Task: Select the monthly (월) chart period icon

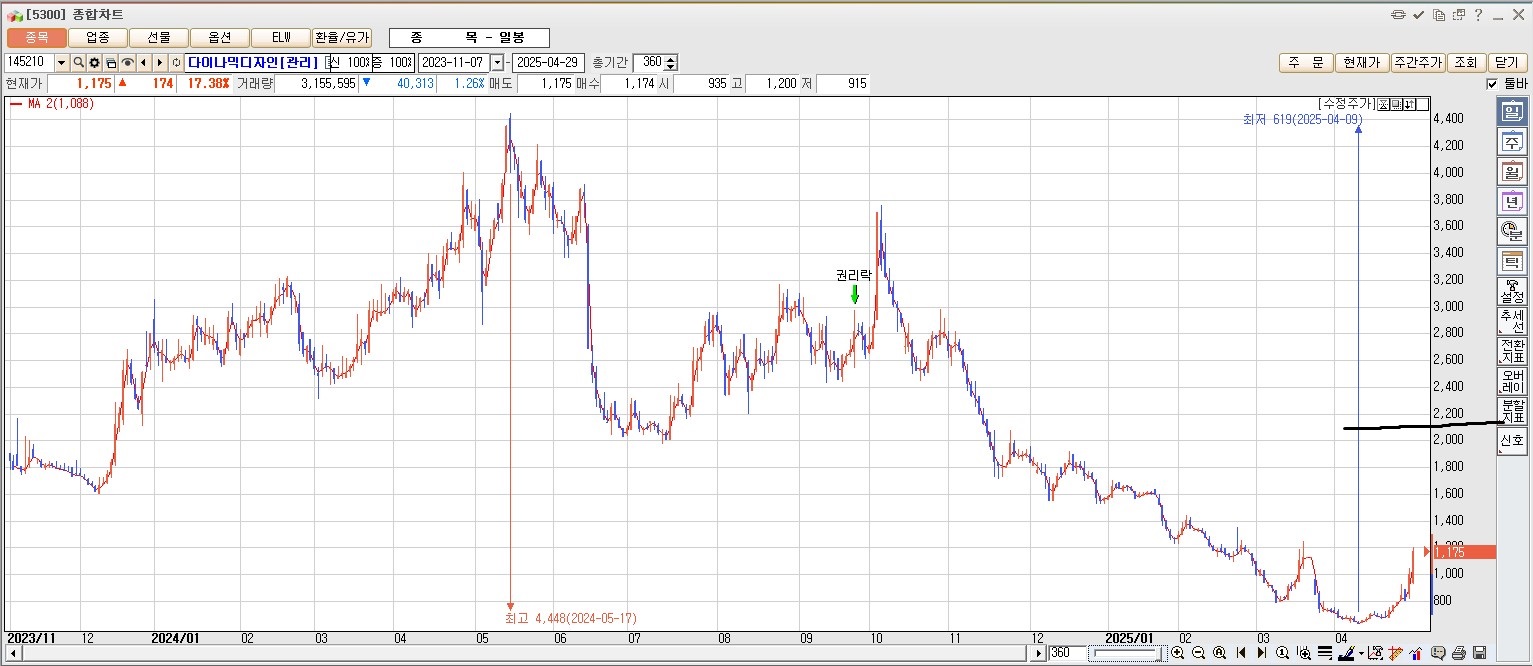Action: 1511,172
